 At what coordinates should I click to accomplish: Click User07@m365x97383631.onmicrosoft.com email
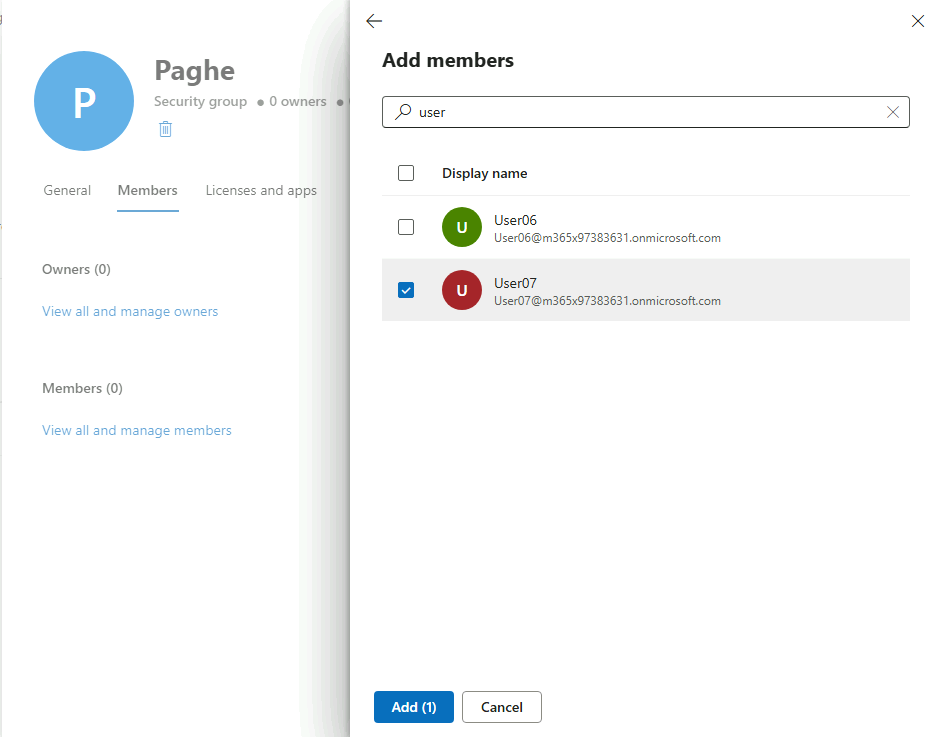pos(607,301)
